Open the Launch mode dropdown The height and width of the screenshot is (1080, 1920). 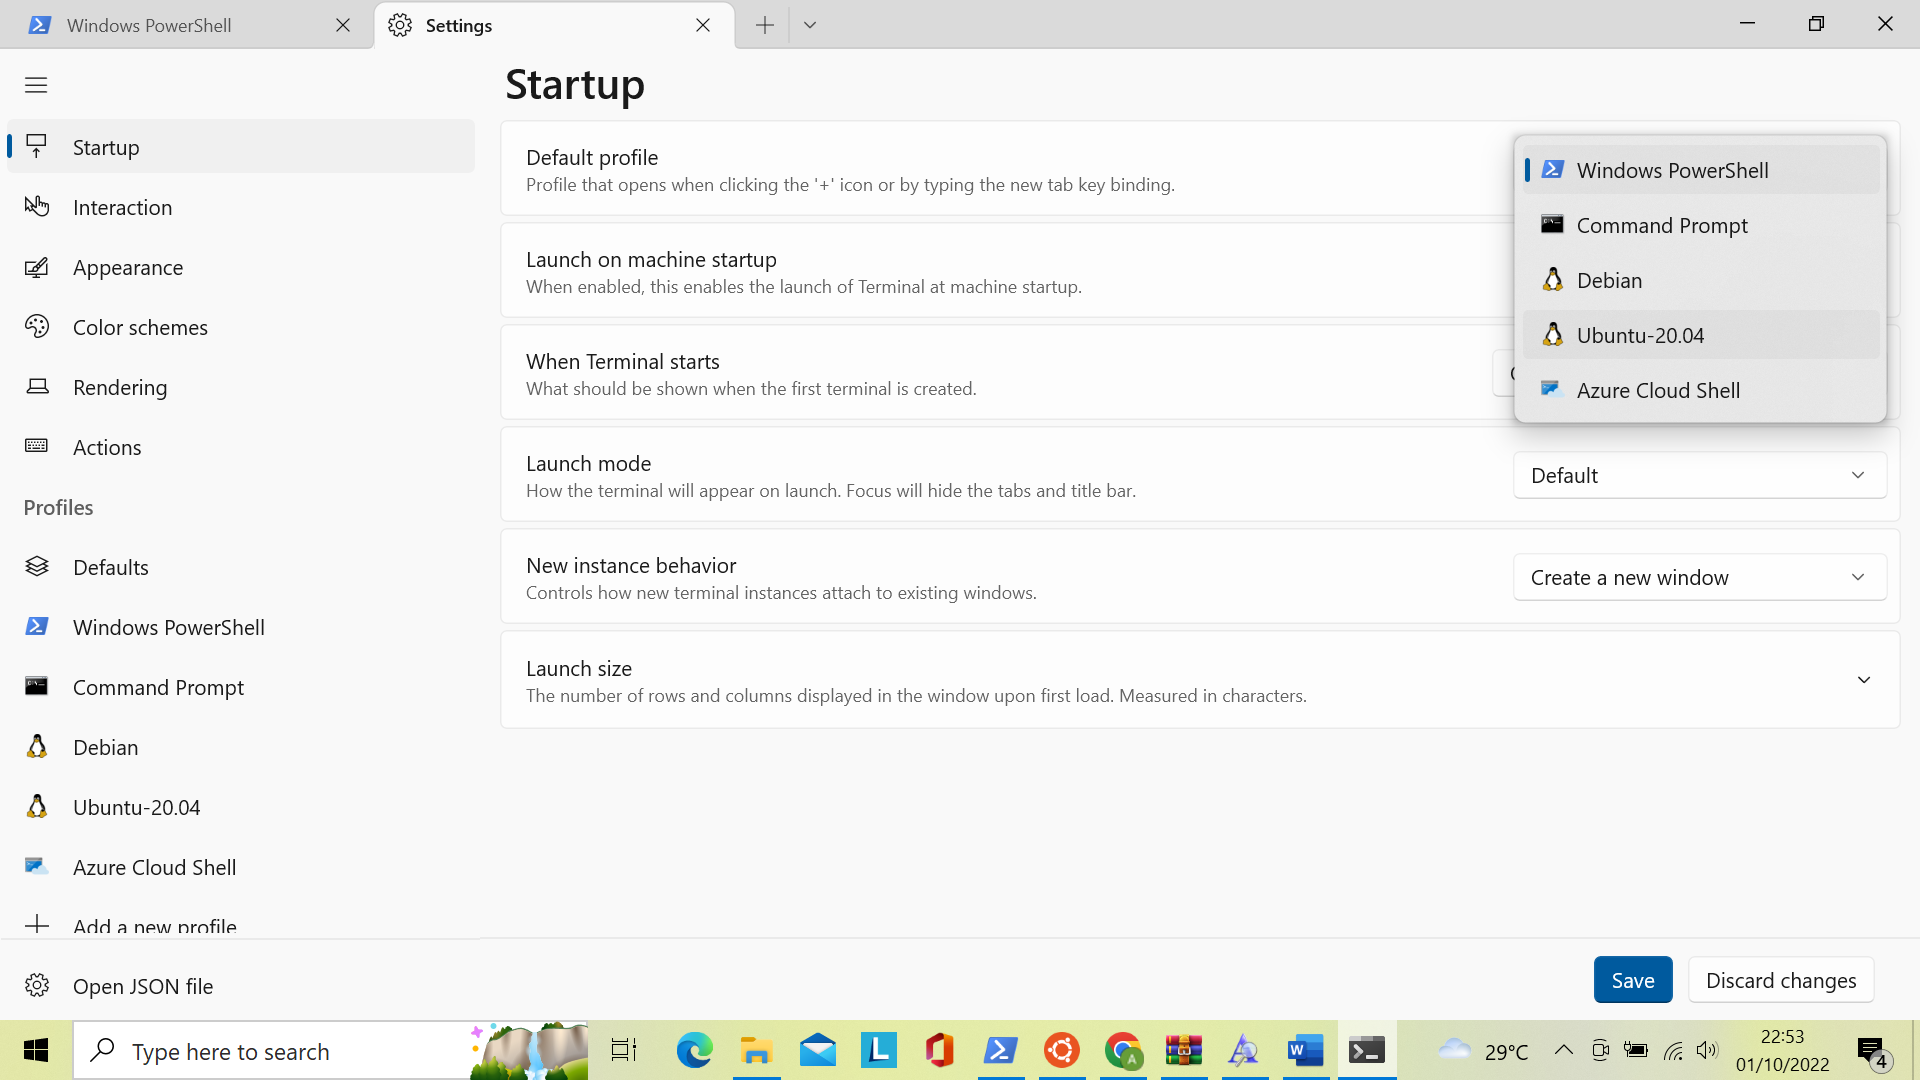tap(1699, 475)
